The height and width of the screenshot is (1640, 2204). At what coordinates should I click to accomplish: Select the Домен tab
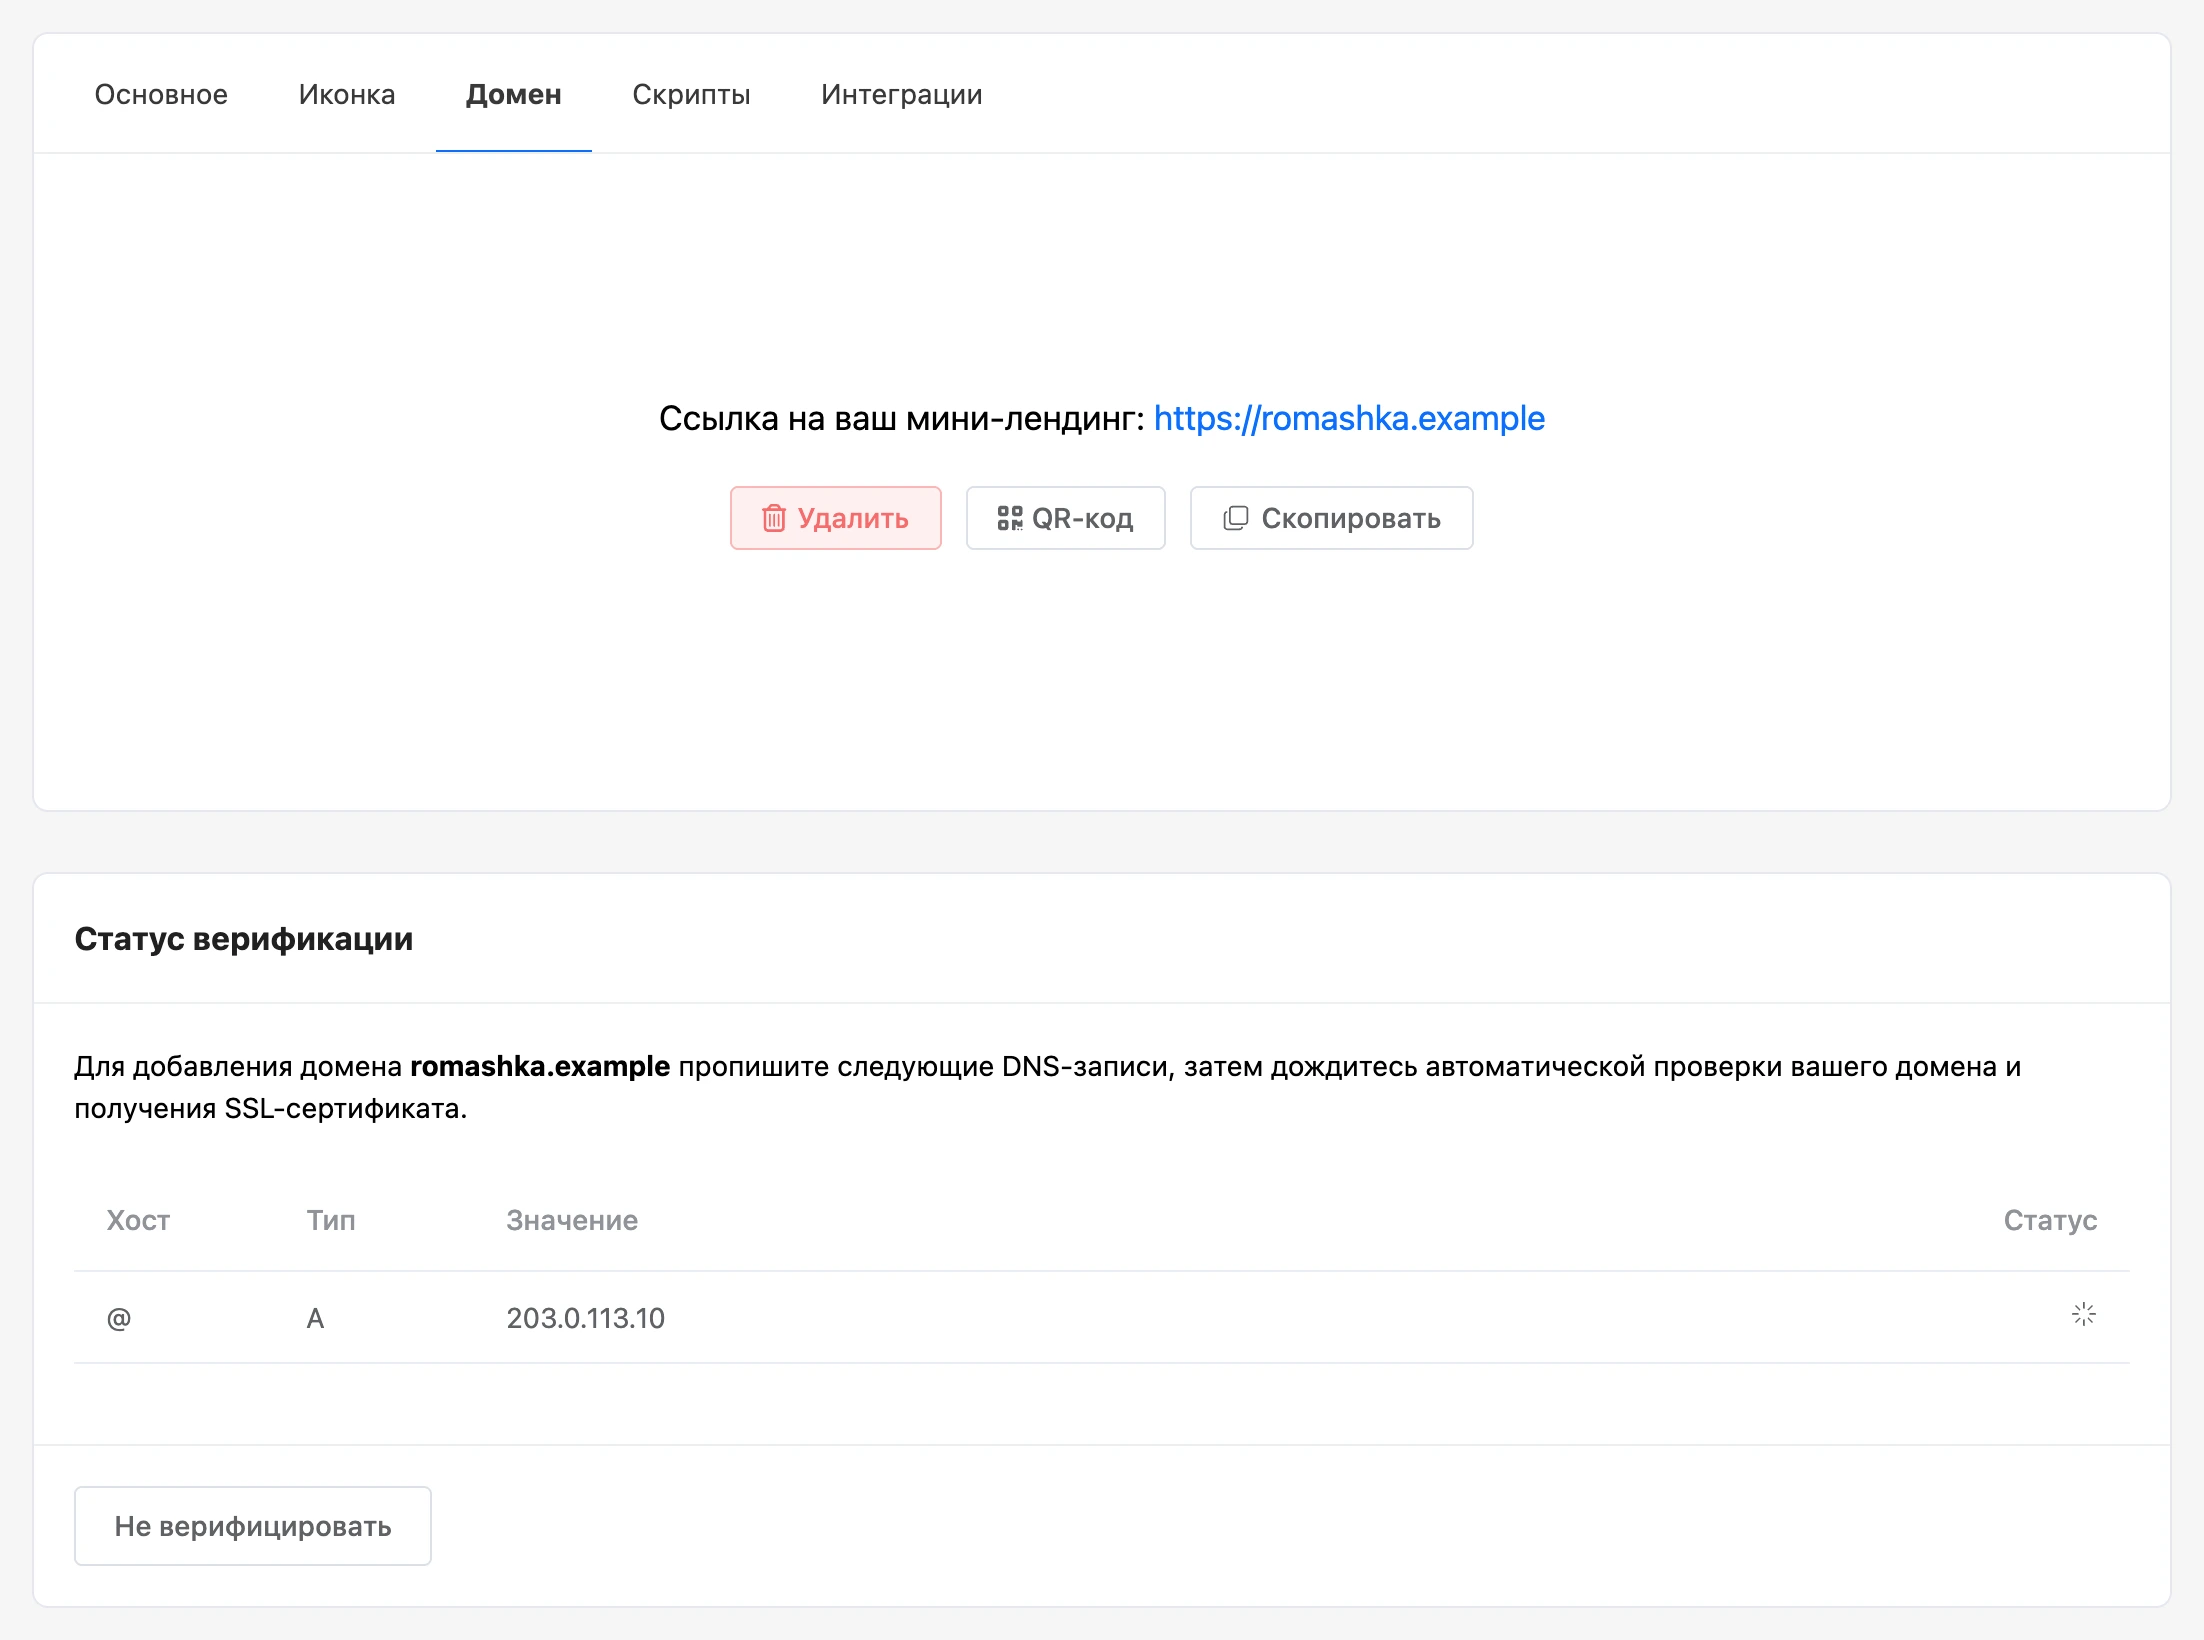[514, 94]
